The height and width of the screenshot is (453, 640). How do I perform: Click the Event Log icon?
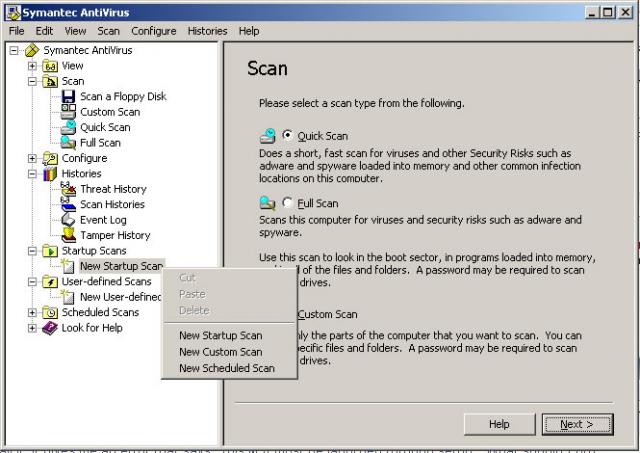click(x=68, y=220)
